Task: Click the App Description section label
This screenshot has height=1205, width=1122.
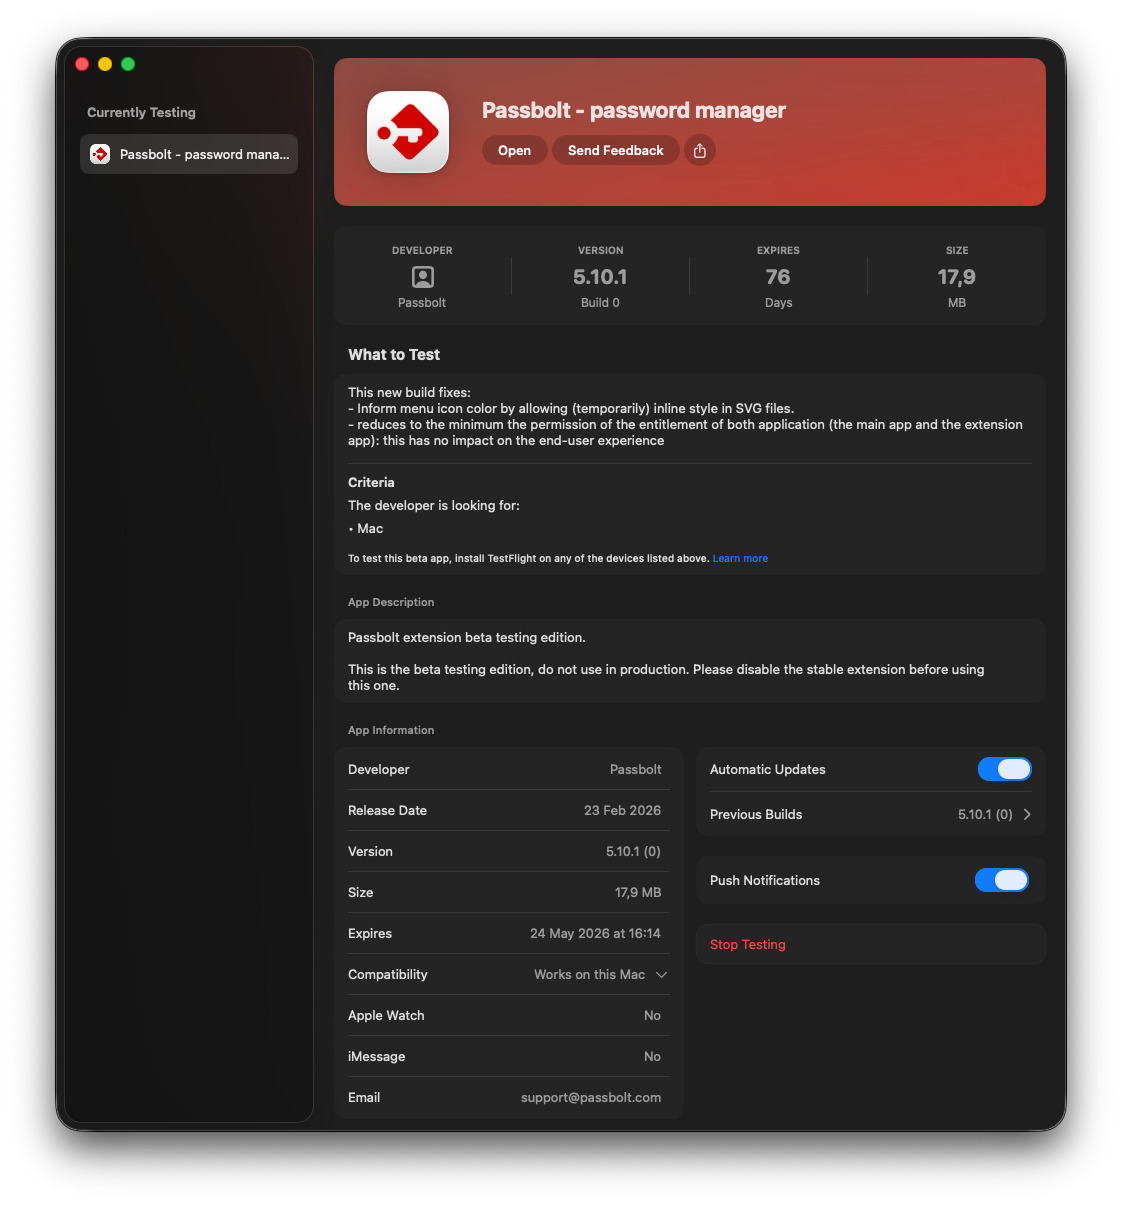Action: point(391,602)
